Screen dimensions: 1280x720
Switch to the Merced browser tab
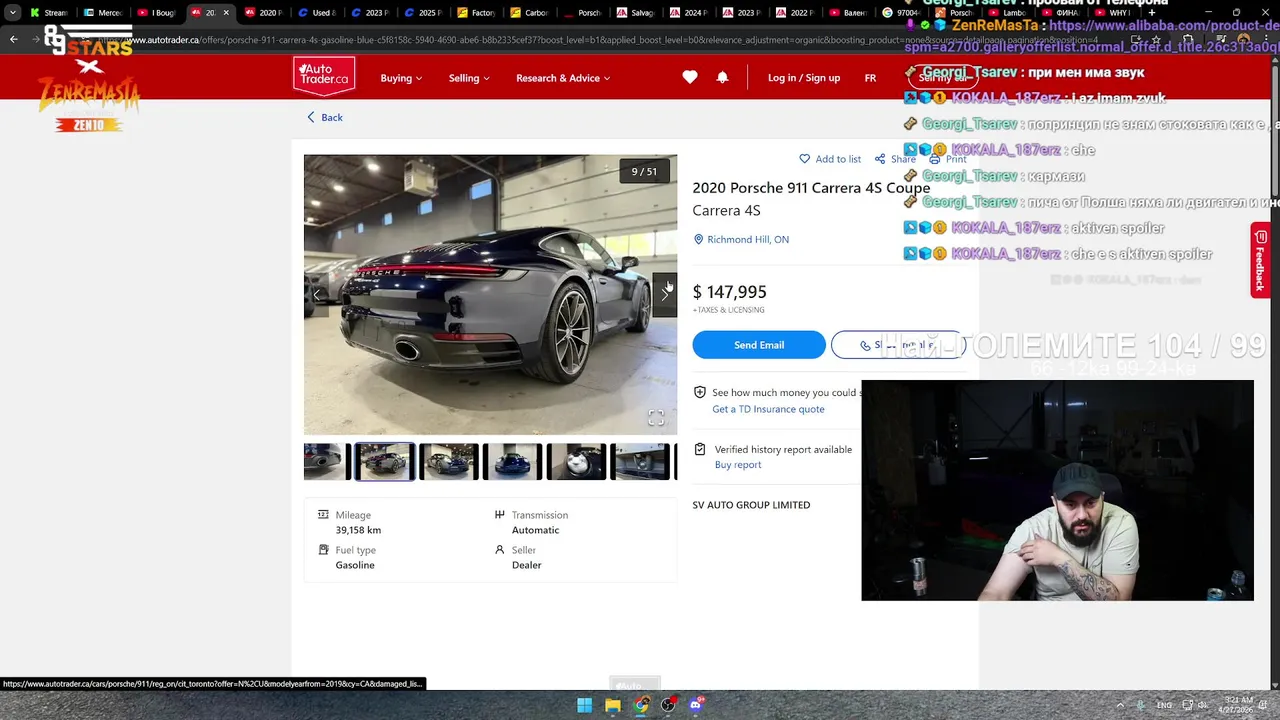102,13
